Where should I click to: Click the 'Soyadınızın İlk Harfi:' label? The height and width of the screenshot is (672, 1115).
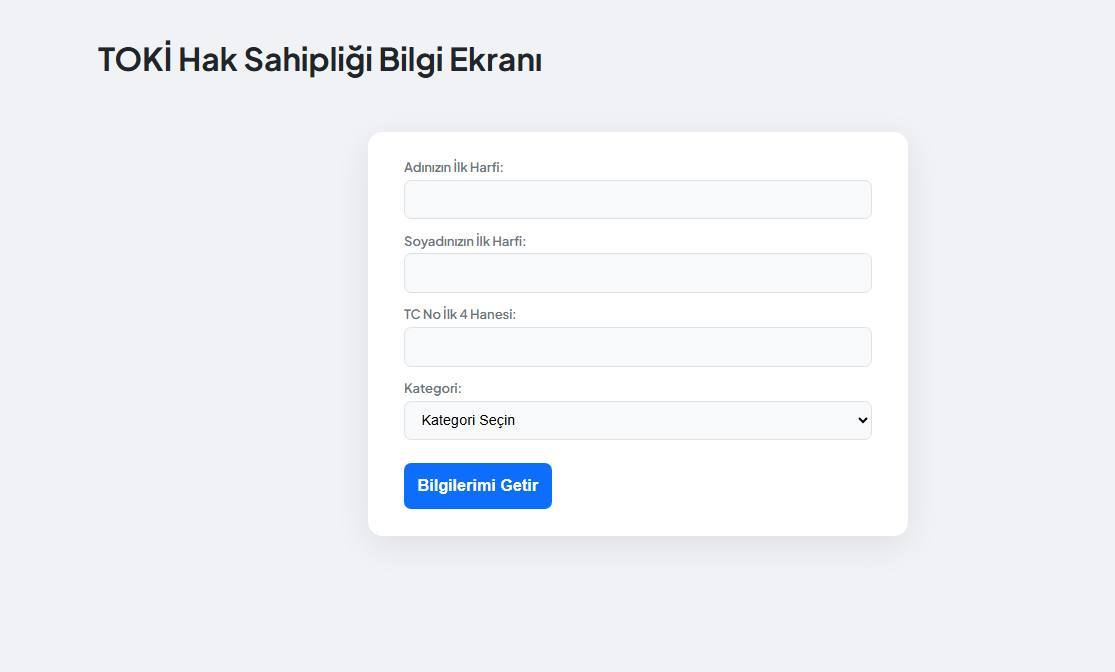point(464,241)
